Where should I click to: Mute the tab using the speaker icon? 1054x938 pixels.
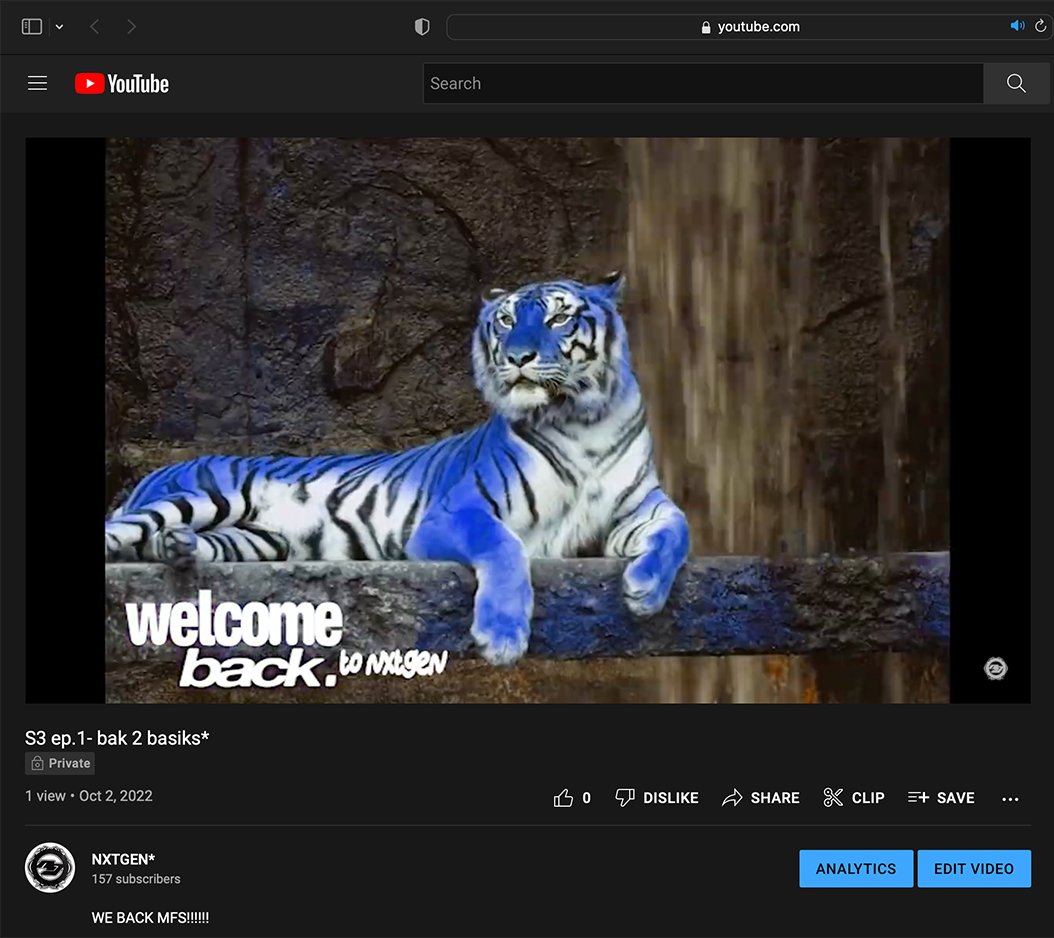[1017, 26]
